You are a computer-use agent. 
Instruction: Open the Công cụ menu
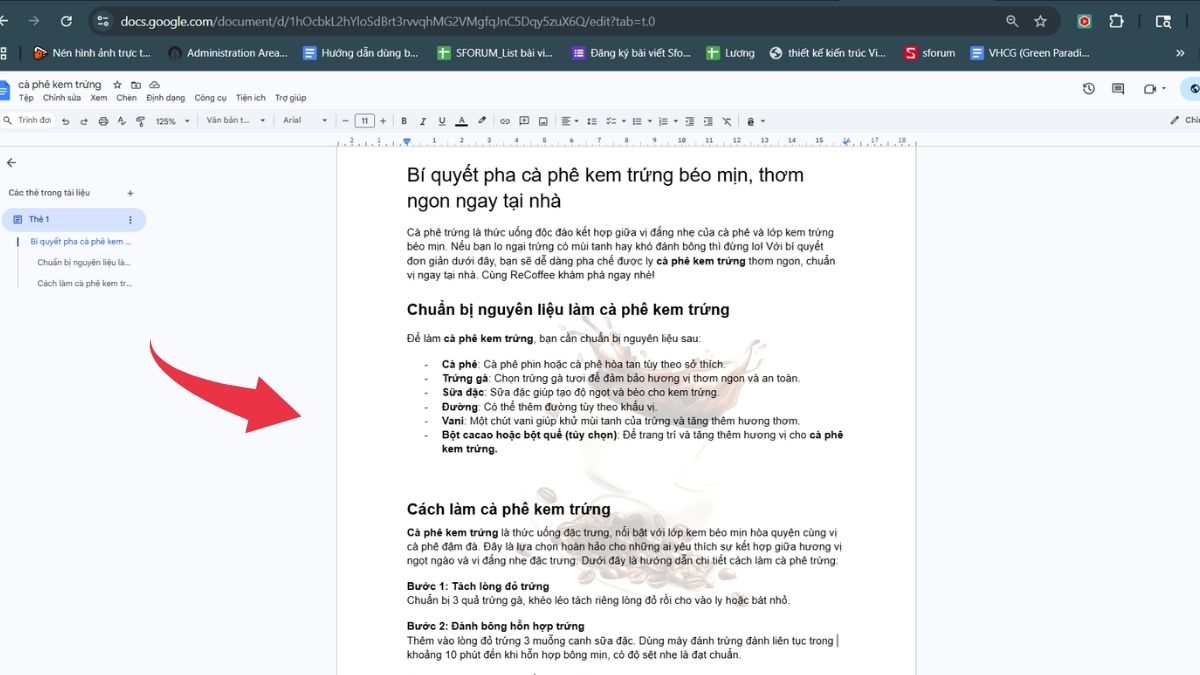point(211,98)
